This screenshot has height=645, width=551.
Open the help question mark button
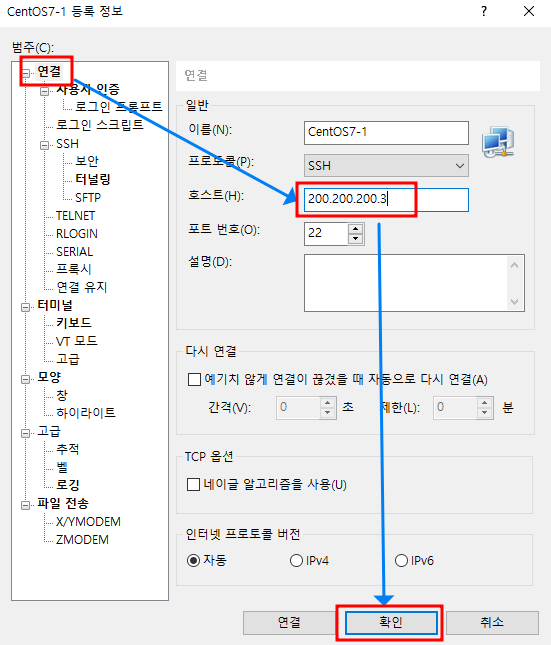(484, 11)
